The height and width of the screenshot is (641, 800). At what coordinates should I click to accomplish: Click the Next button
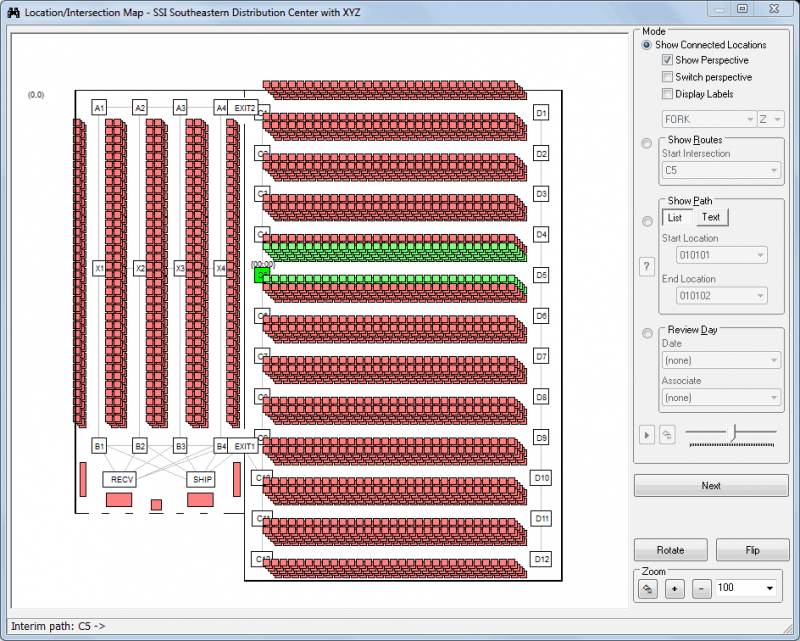711,485
